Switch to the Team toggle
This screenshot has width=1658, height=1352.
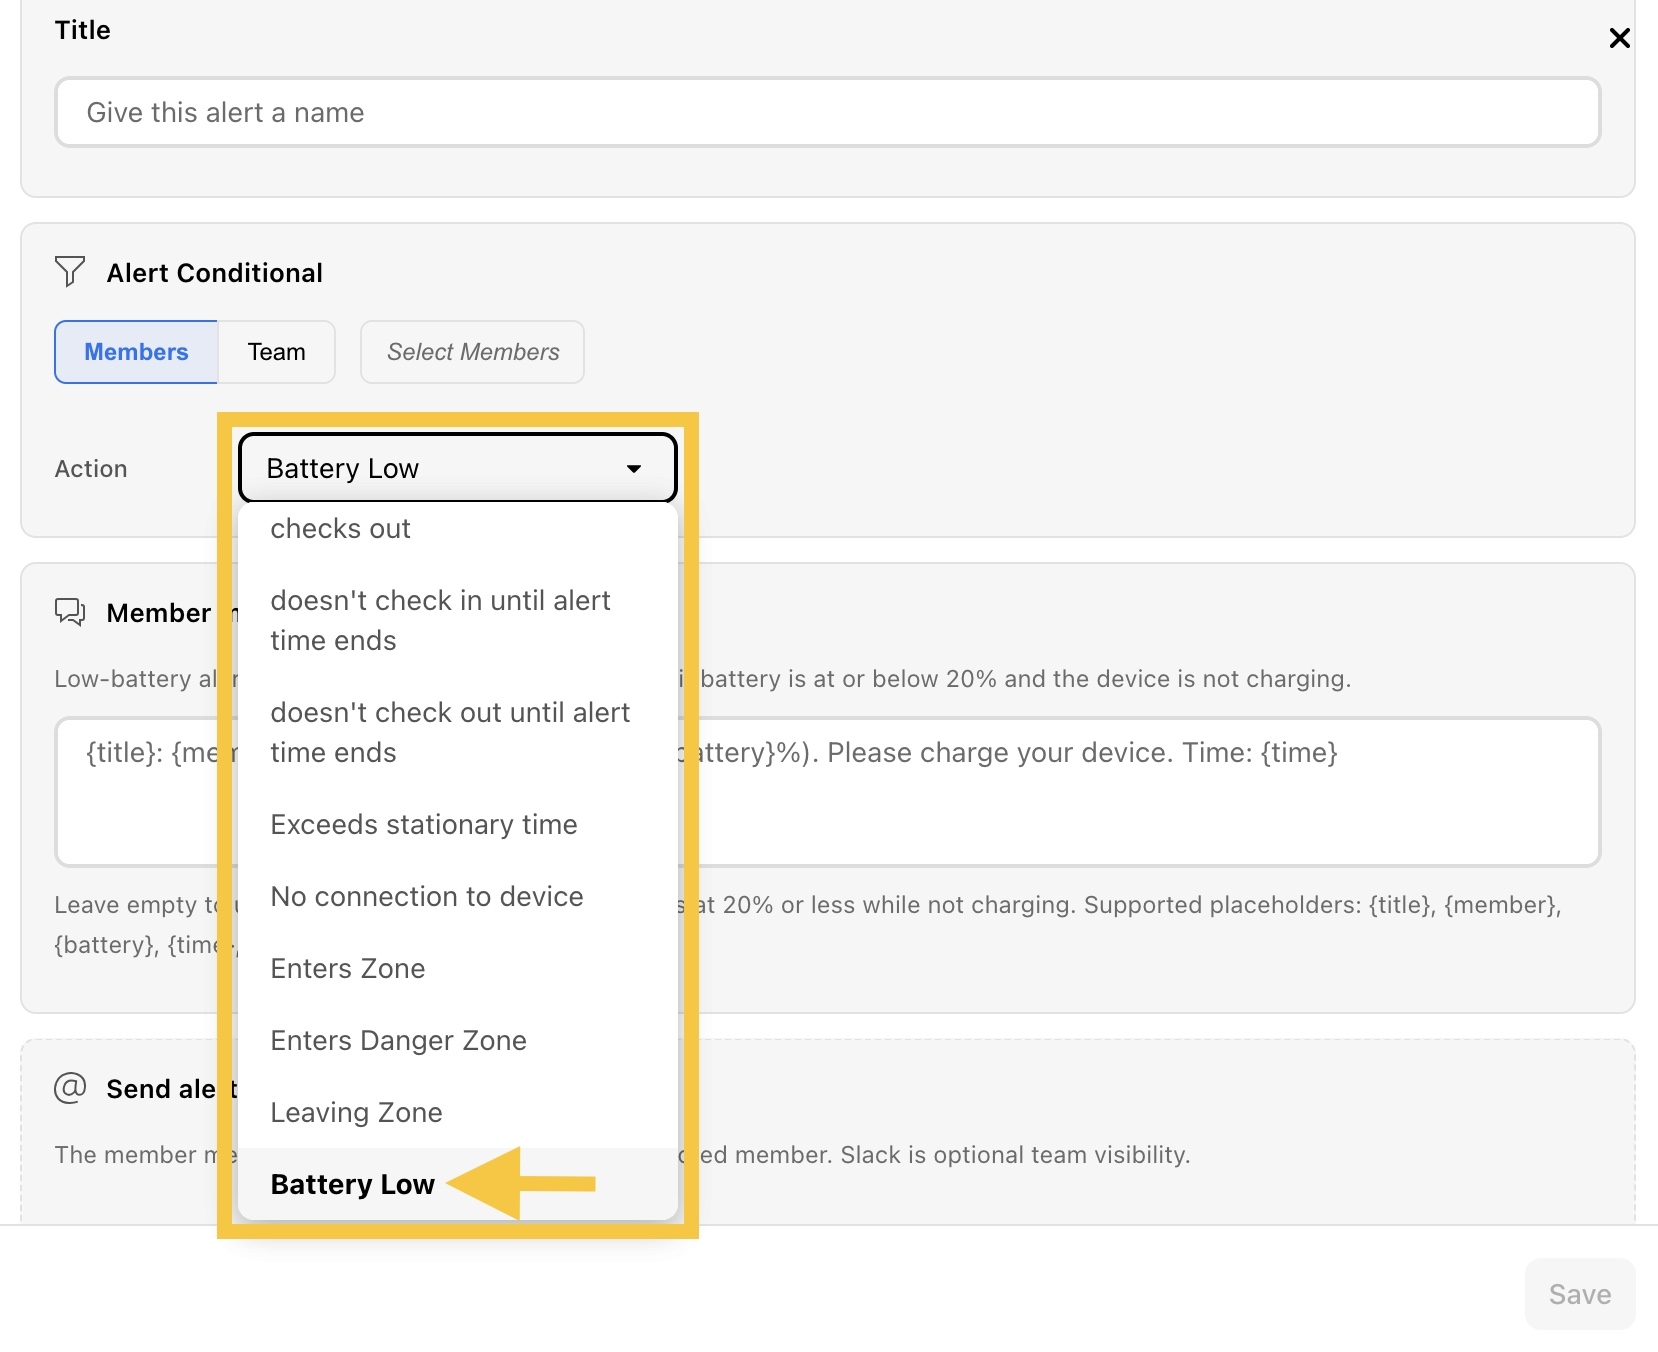pos(277,352)
